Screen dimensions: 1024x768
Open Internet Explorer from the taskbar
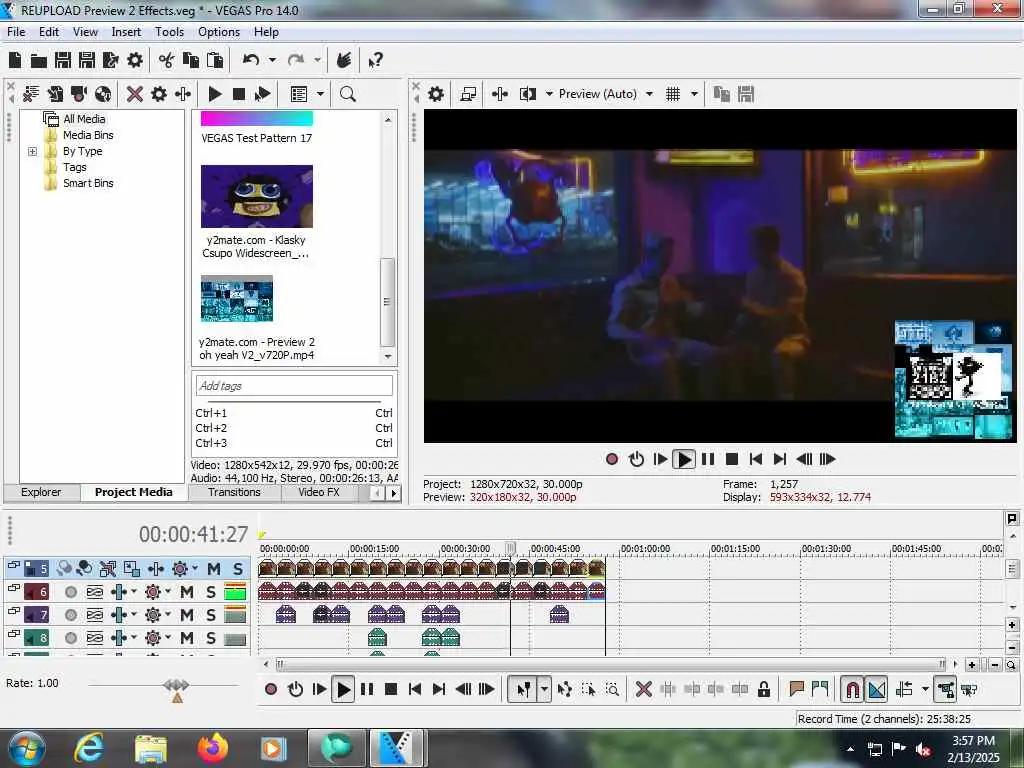point(89,748)
